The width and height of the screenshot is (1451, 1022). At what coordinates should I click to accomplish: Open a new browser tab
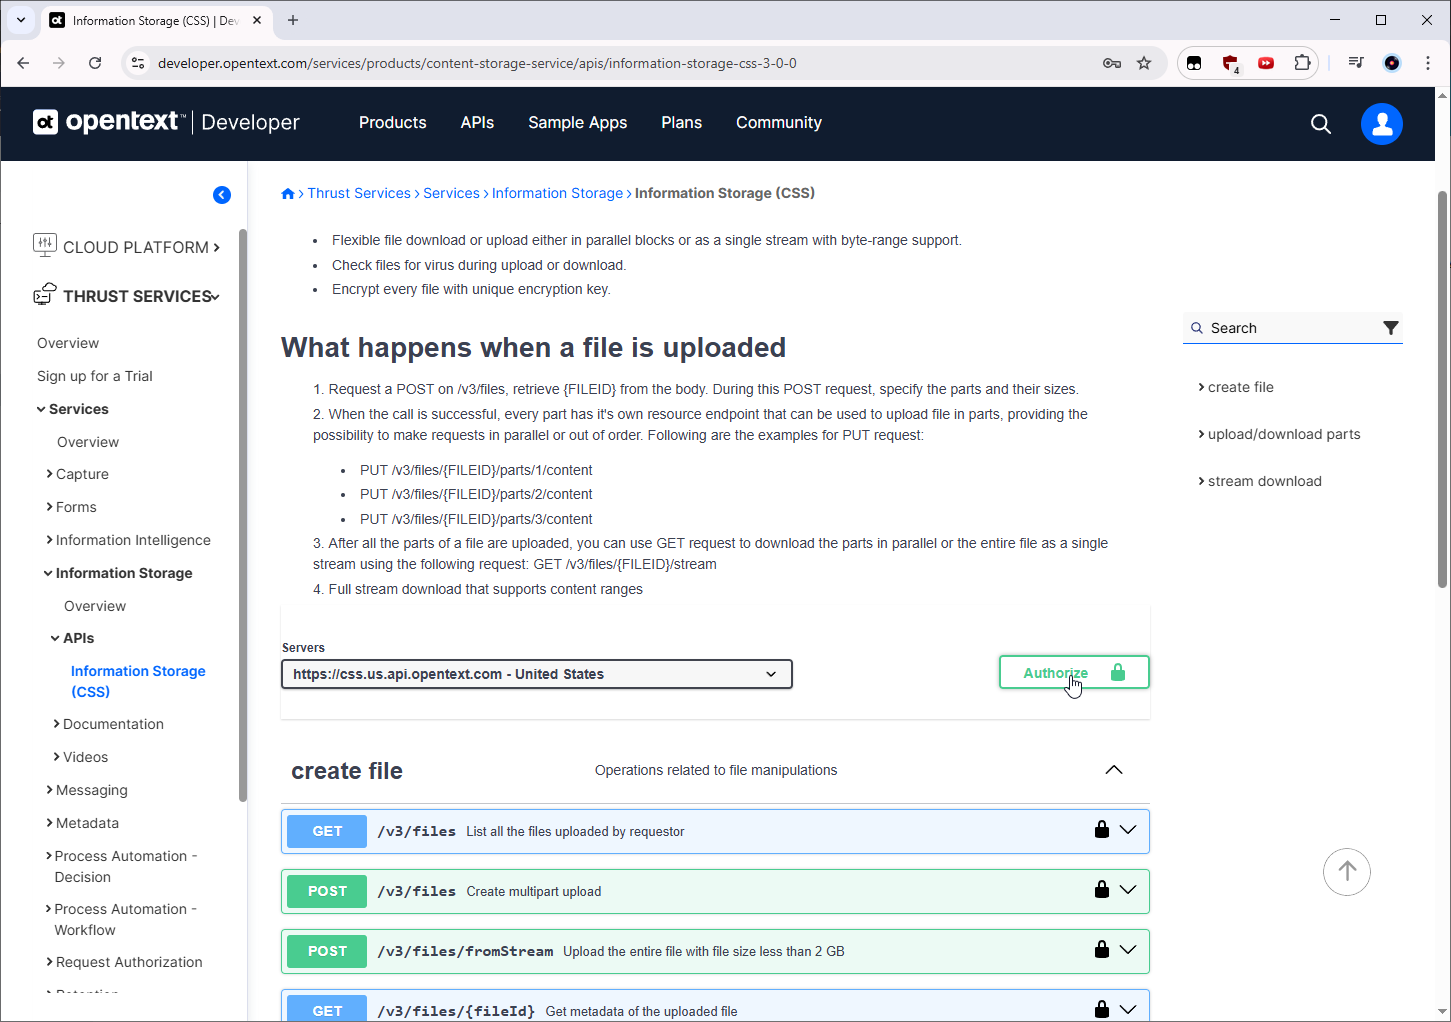pyautogui.click(x=293, y=20)
